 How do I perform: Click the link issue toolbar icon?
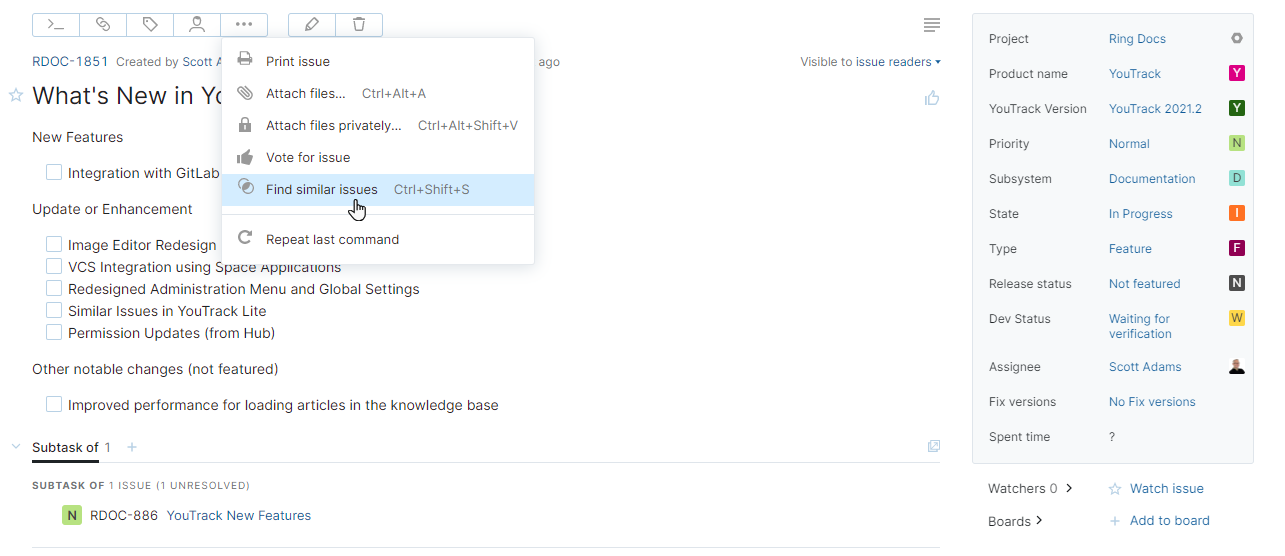103,24
